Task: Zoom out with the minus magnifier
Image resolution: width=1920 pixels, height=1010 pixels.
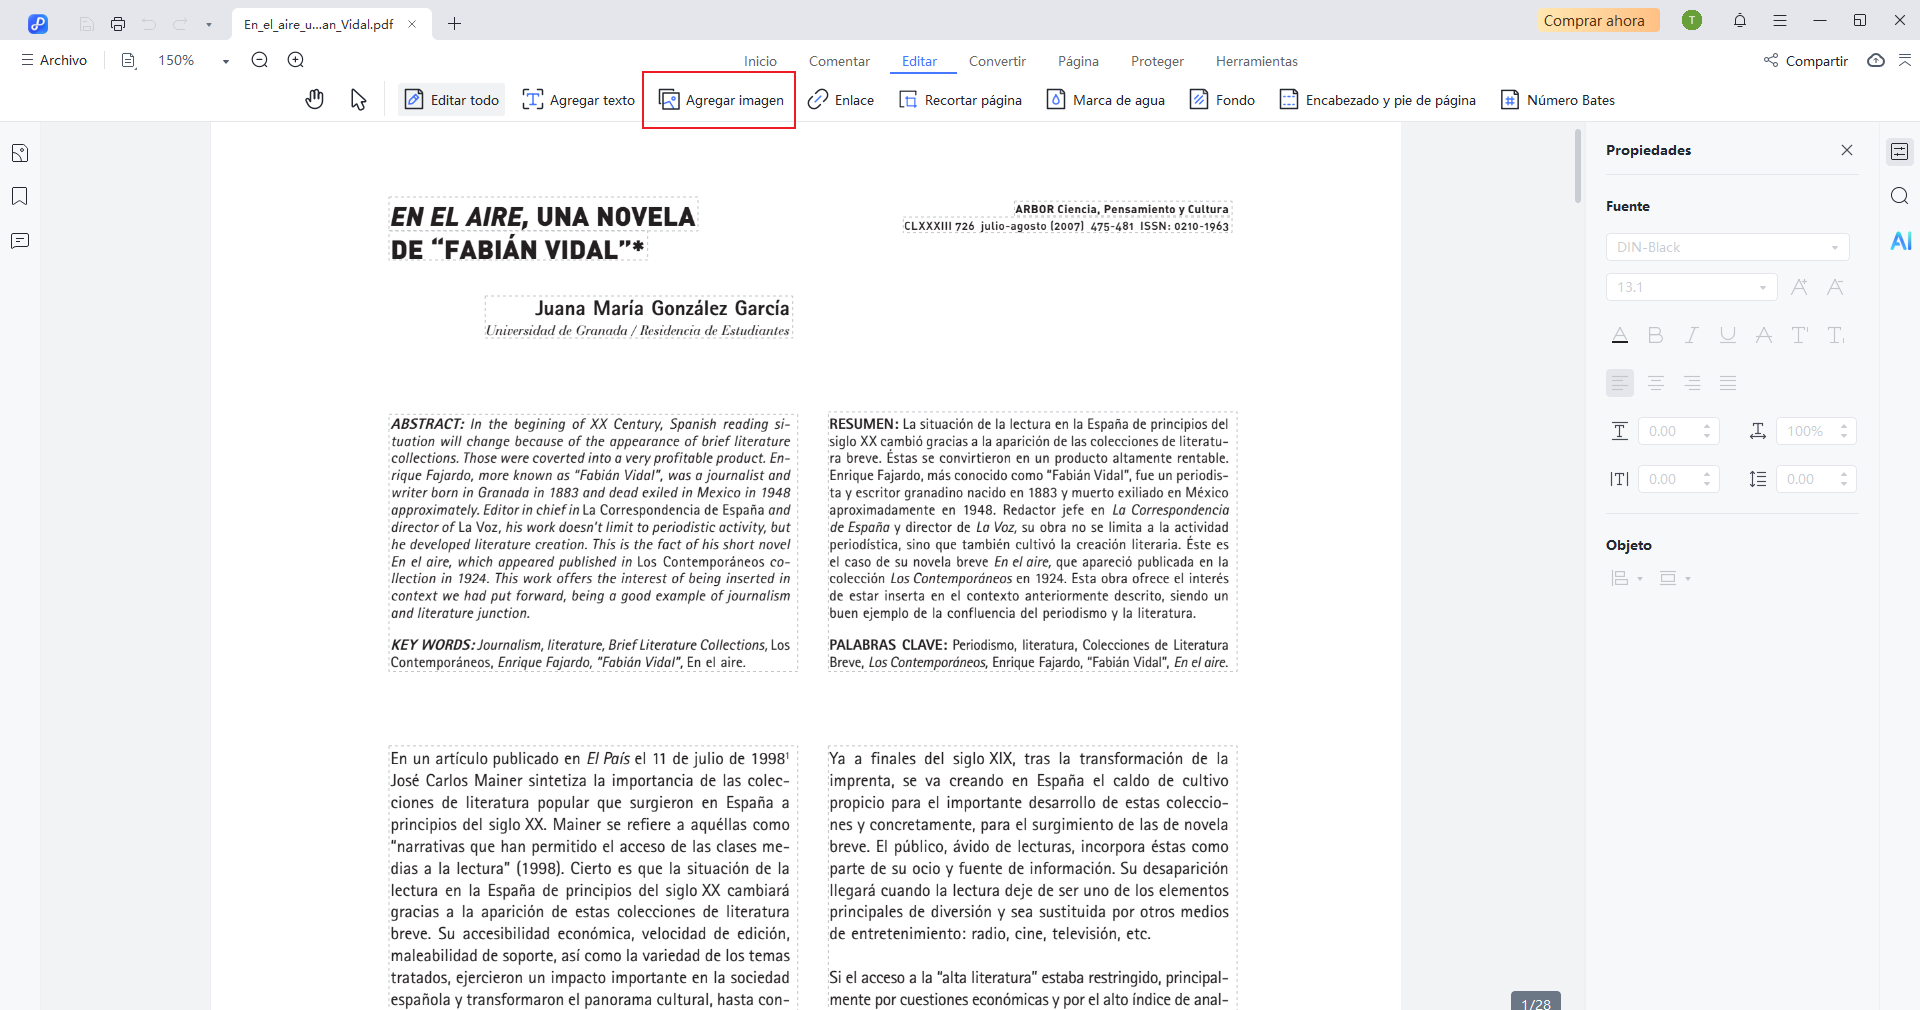Action: [x=260, y=60]
